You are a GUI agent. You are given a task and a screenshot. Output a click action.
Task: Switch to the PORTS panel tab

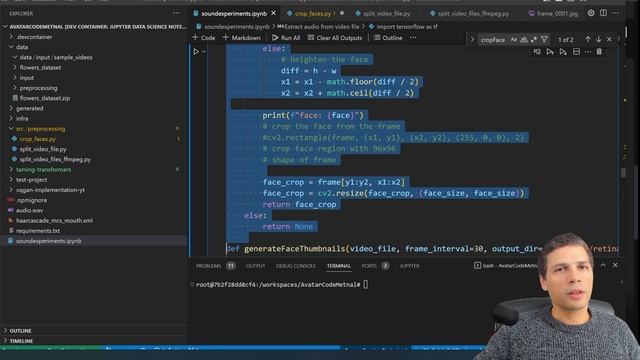click(x=375, y=266)
